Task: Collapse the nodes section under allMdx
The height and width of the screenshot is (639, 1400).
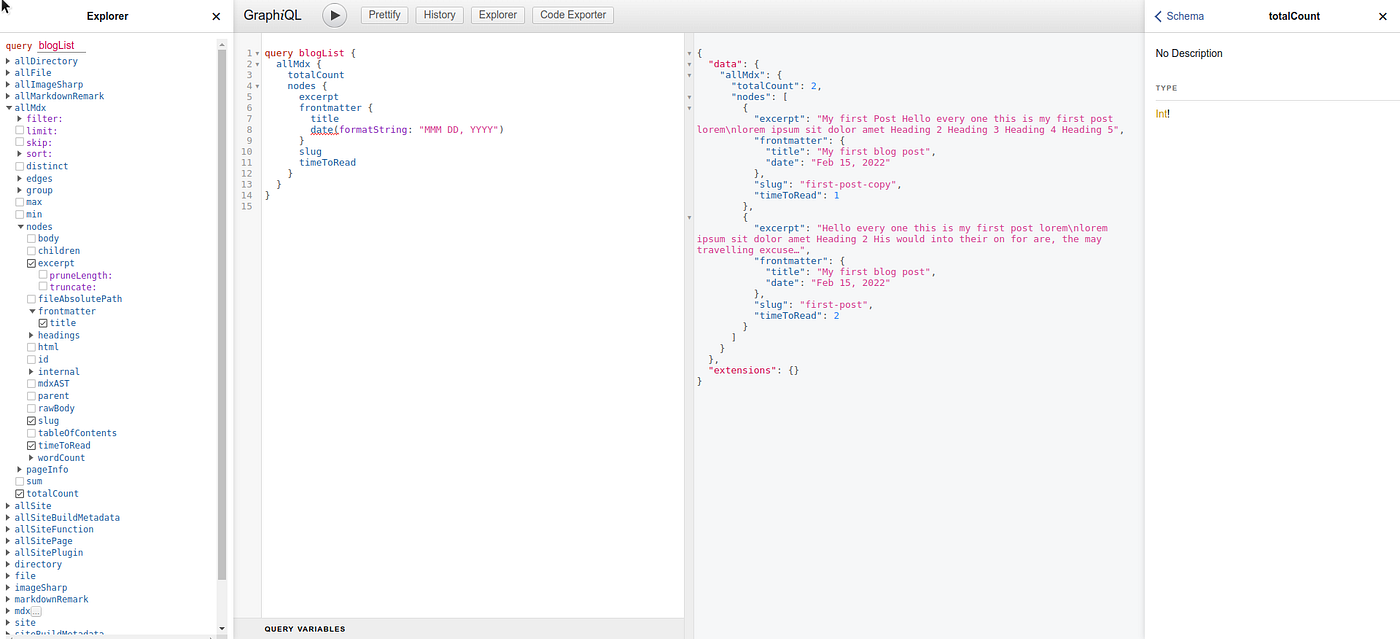Action: coord(19,226)
